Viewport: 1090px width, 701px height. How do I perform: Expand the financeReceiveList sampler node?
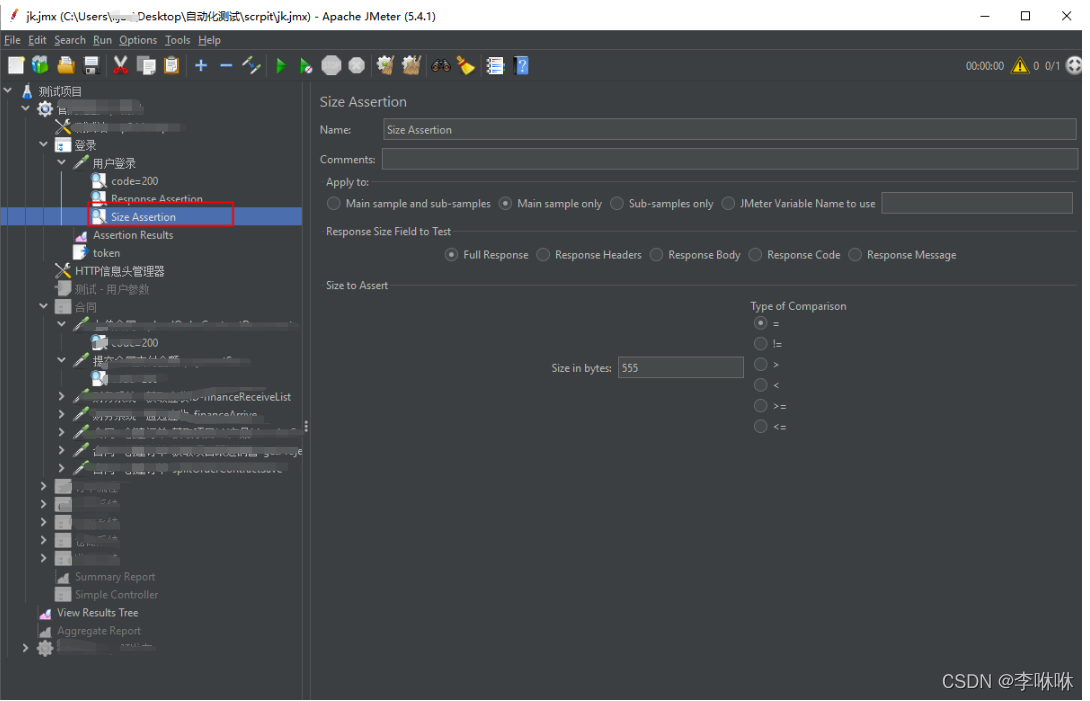pos(61,396)
